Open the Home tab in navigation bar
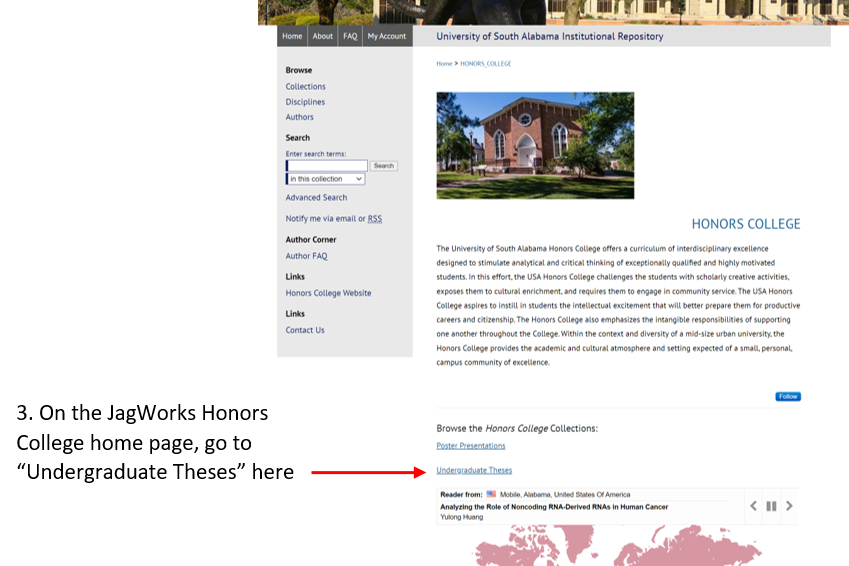849x566 pixels. pos(292,36)
